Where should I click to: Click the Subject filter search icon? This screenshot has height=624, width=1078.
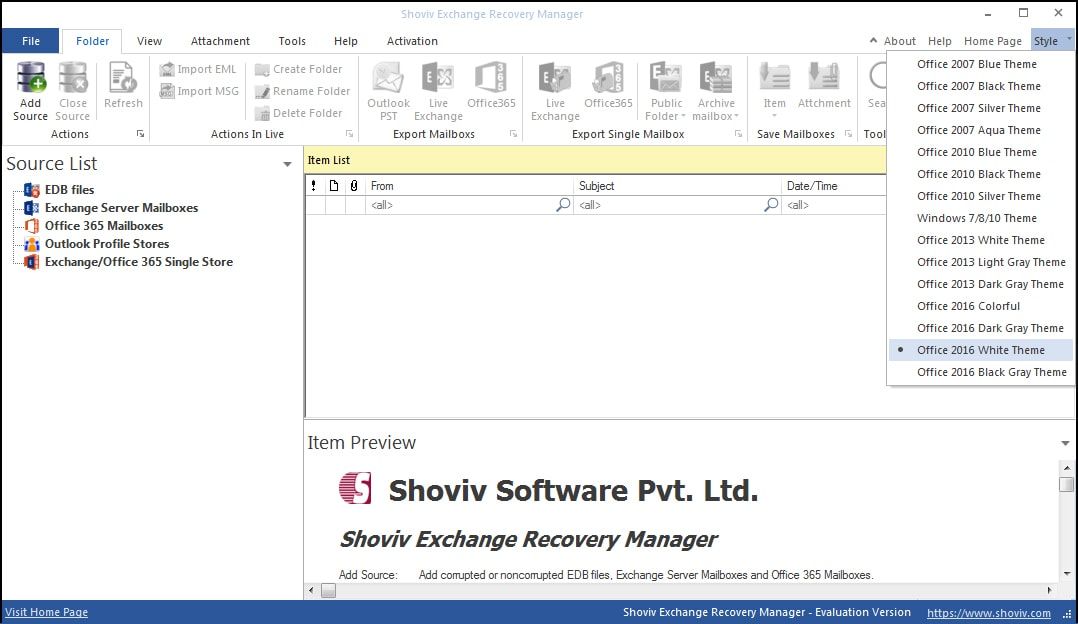click(x=771, y=205)
